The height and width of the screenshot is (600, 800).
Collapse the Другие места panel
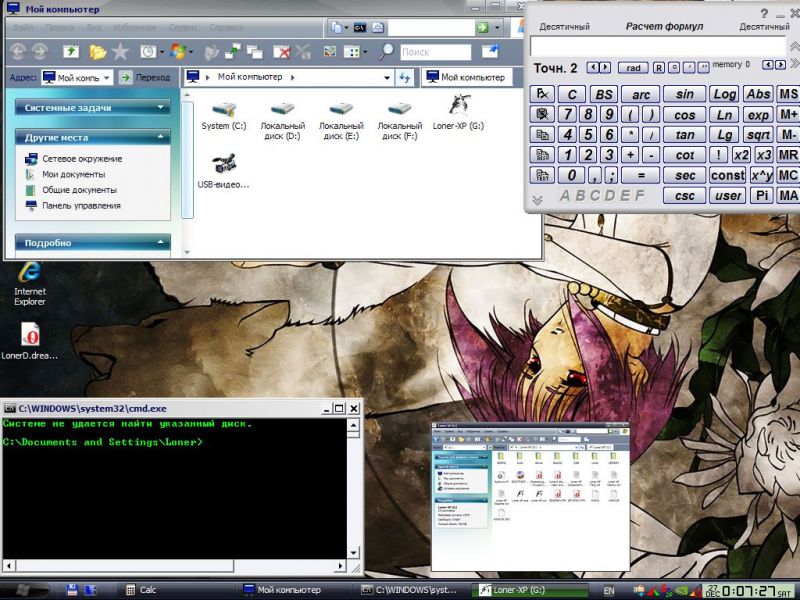point(162,137)
